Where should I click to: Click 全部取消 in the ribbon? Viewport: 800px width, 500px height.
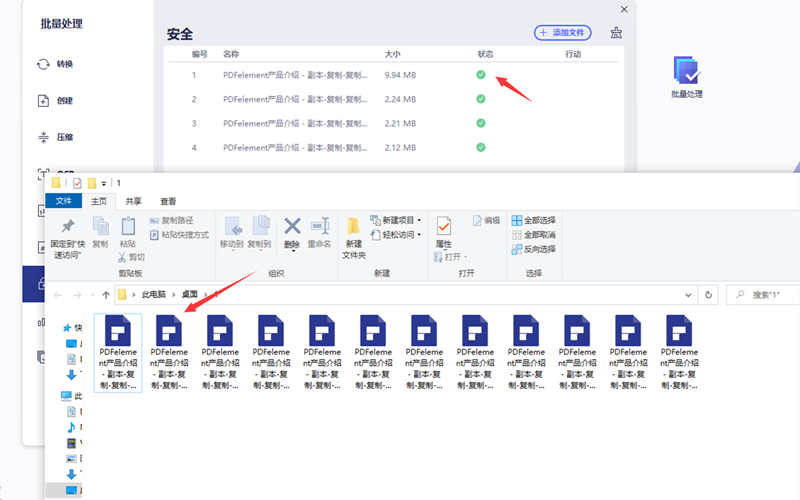click(x=534, y=235)
